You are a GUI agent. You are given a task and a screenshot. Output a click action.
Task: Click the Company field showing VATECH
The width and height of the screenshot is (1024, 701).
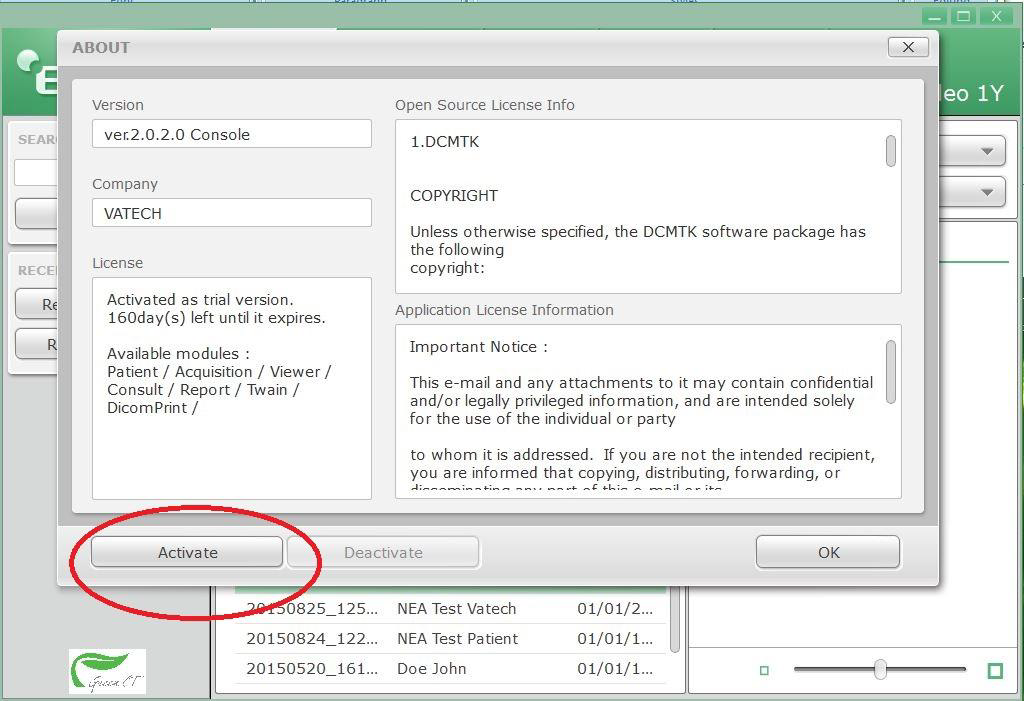(x=232, y=213)
